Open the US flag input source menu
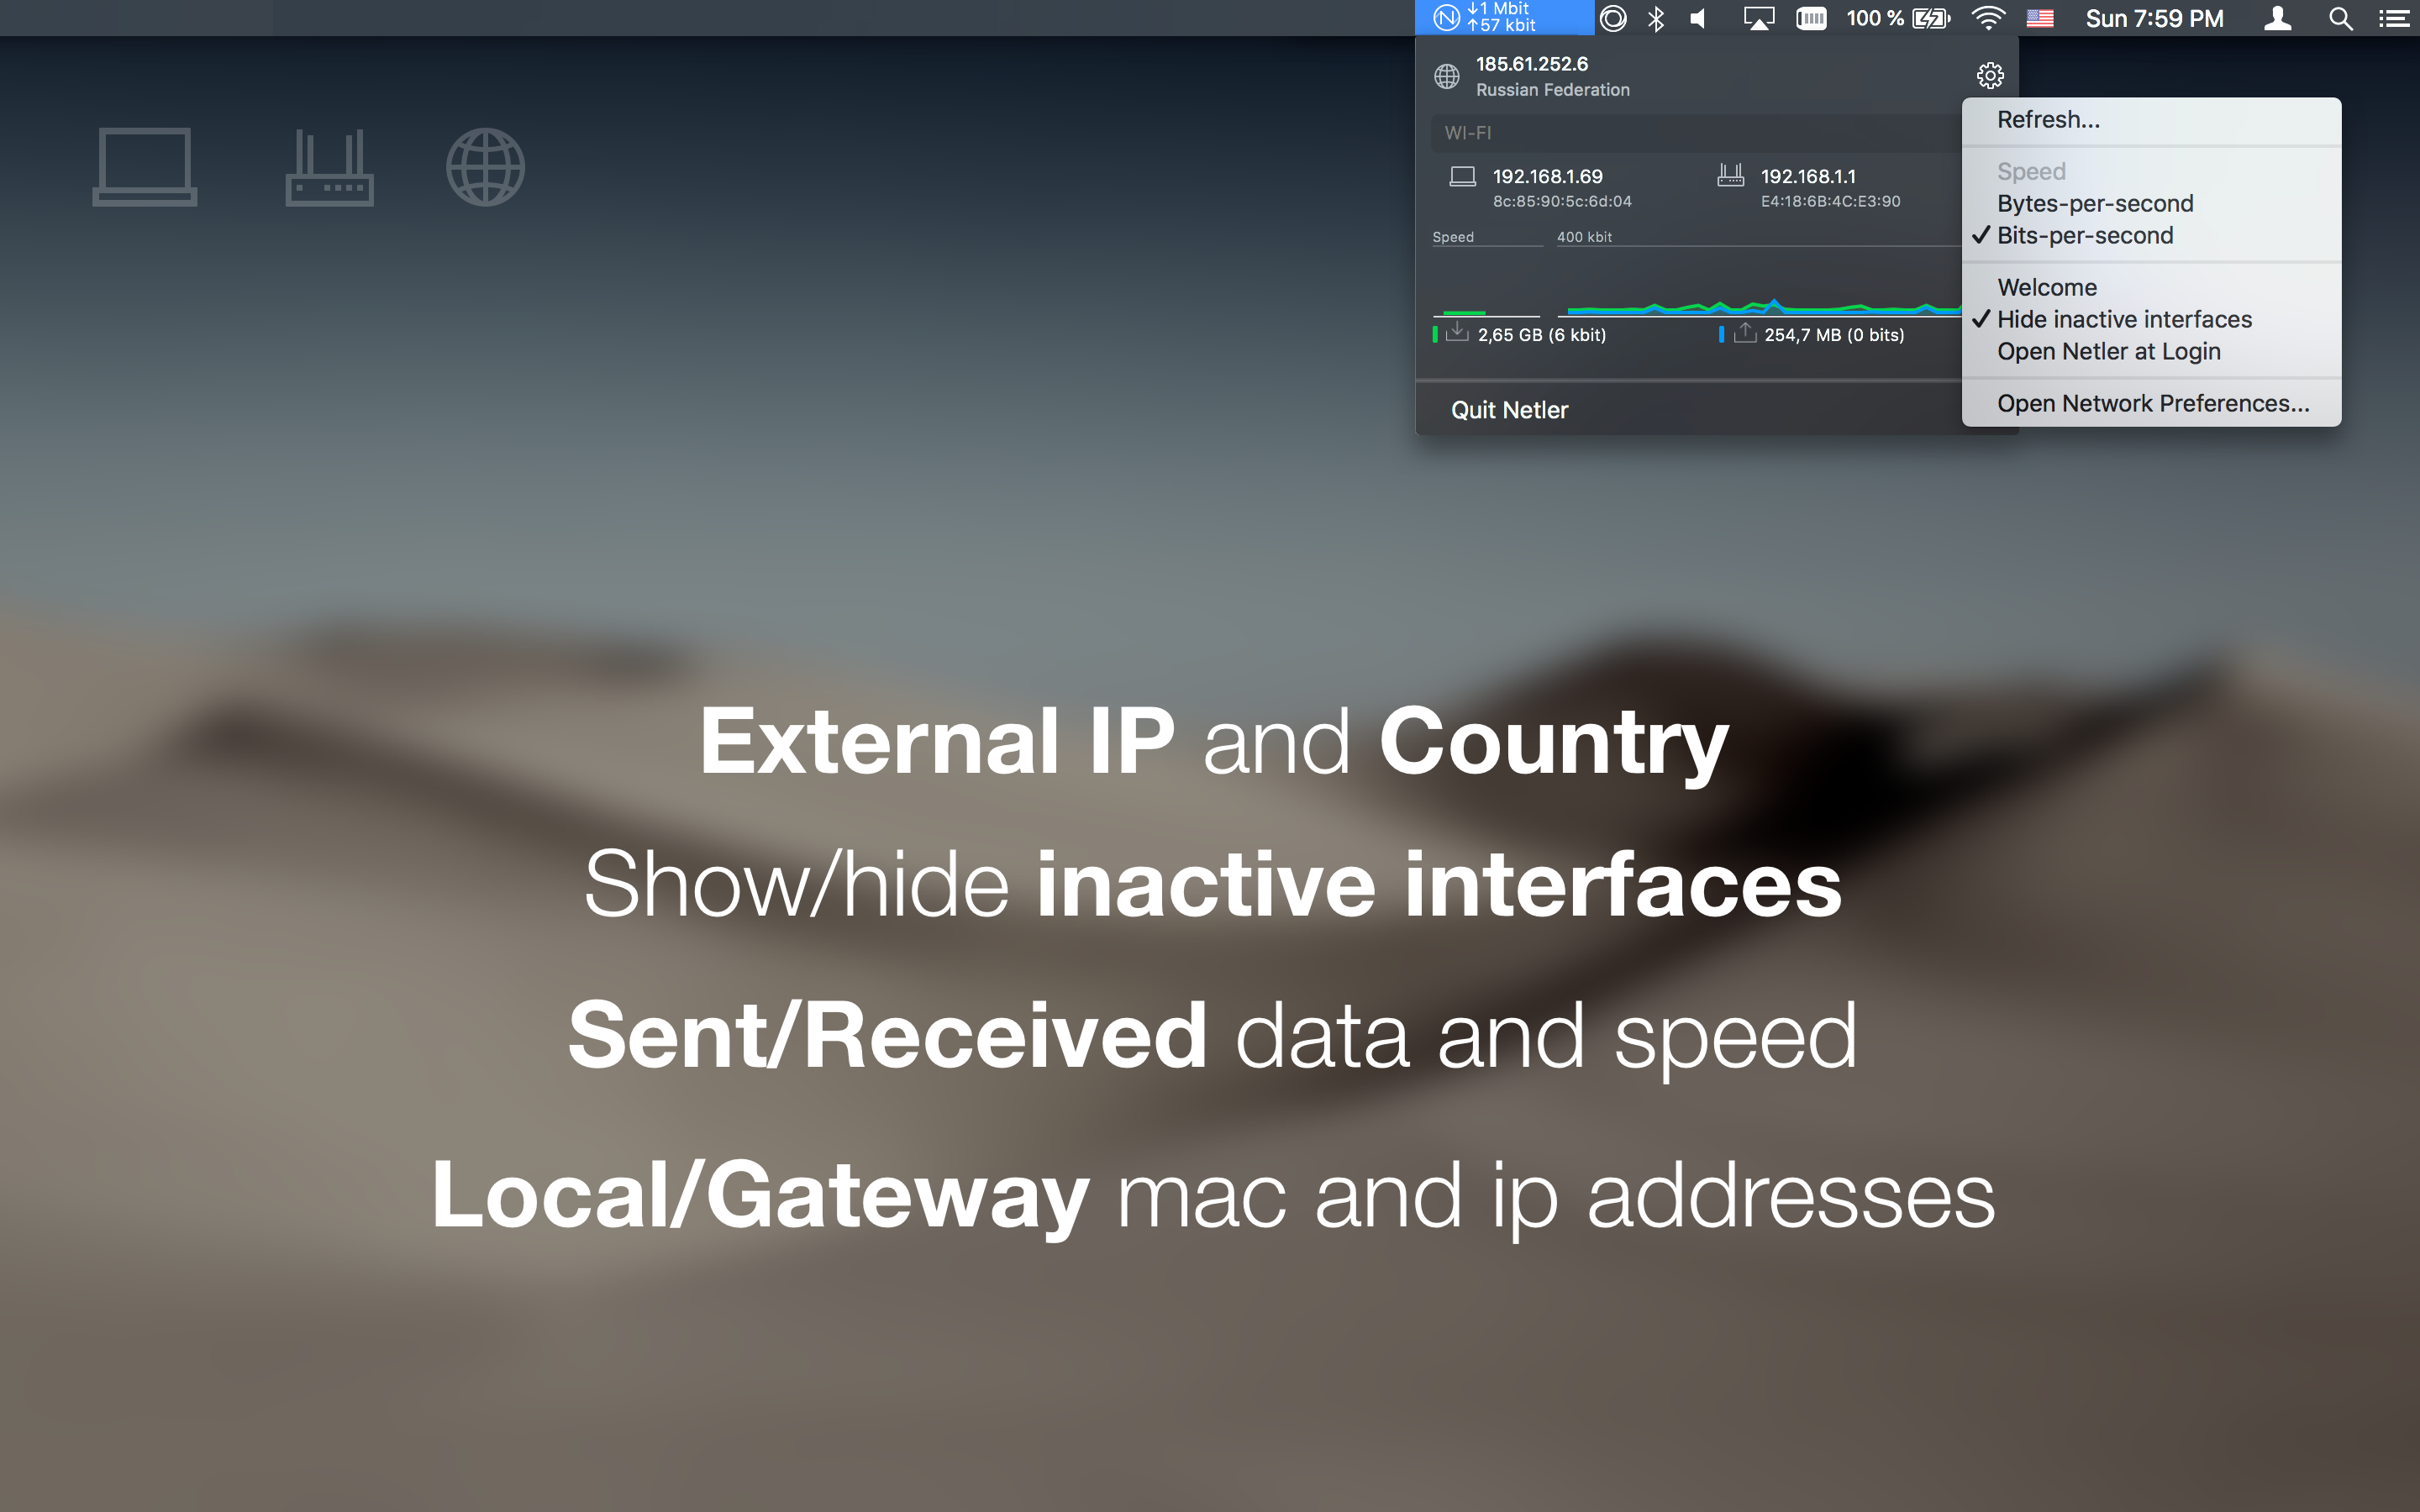 2040,18
